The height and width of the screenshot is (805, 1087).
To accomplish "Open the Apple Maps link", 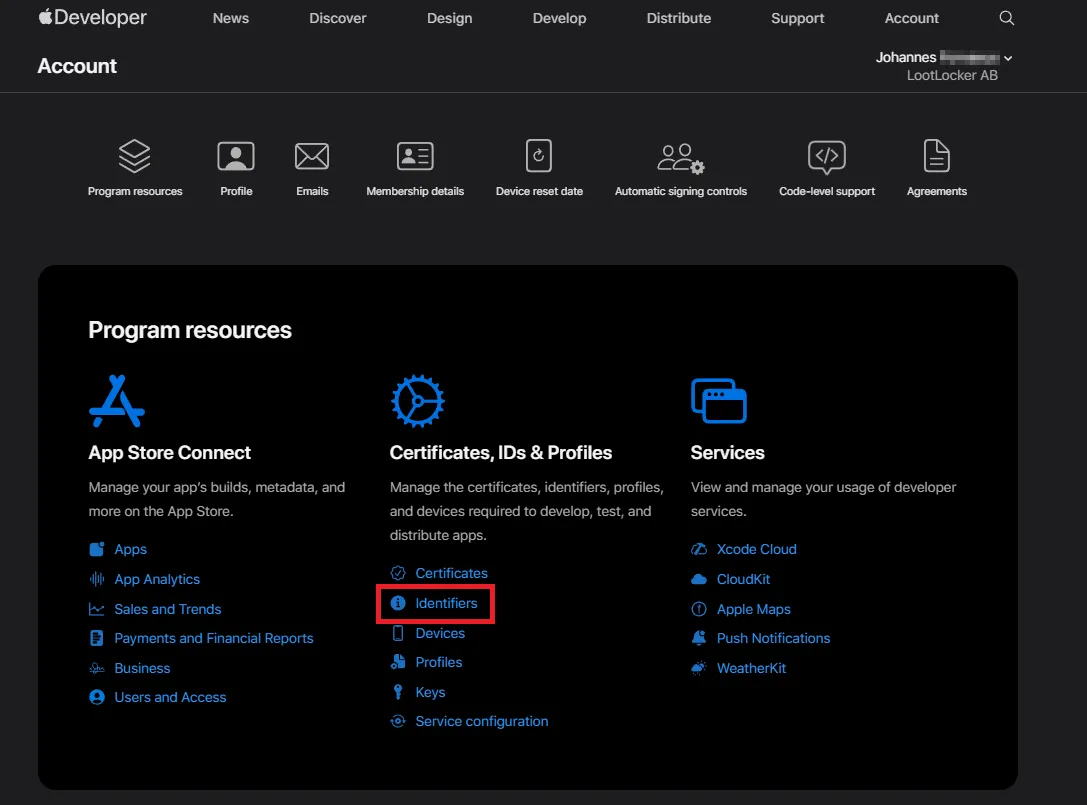I will [754, 609].
